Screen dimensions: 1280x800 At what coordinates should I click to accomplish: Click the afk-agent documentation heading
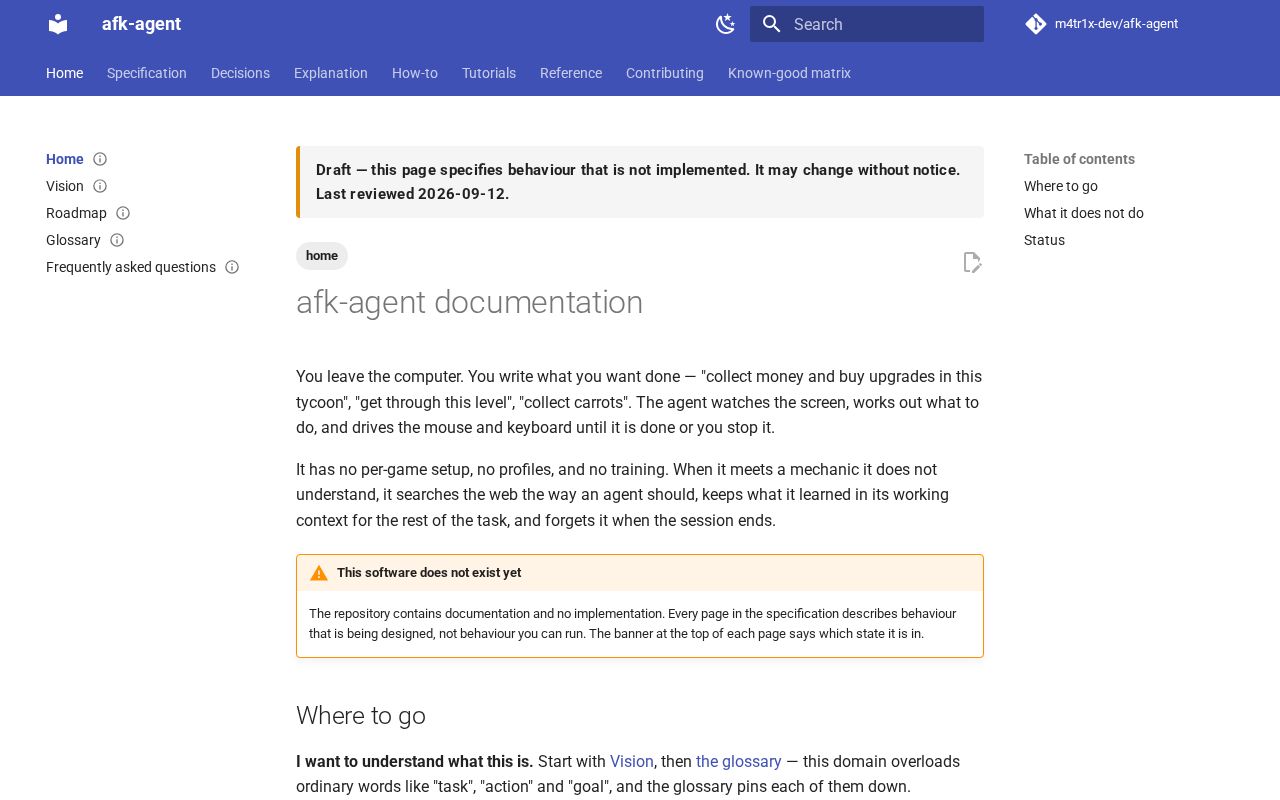[x=469, y=302]
